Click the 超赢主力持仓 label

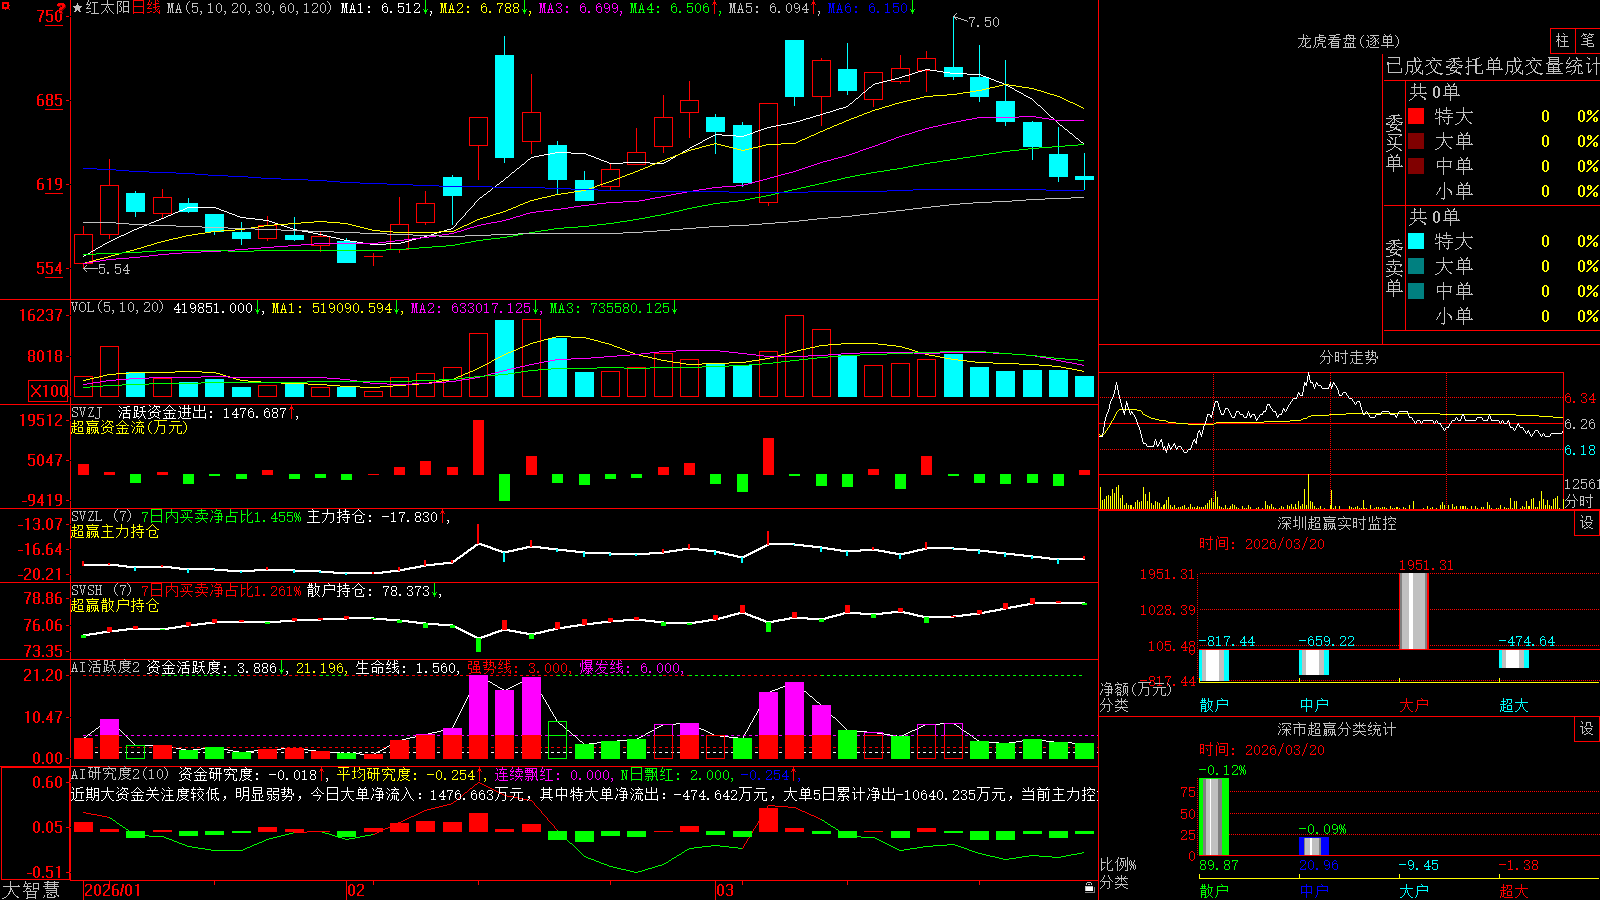(x=115, y=532)
